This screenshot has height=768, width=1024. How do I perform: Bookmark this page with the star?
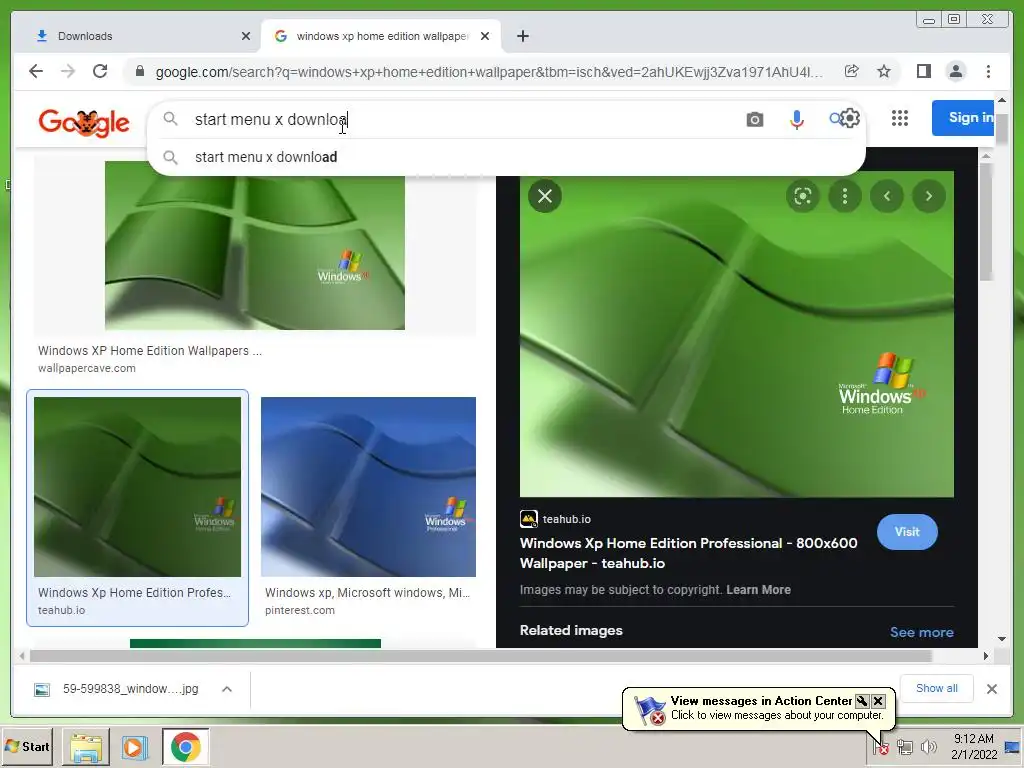point(884,71)
